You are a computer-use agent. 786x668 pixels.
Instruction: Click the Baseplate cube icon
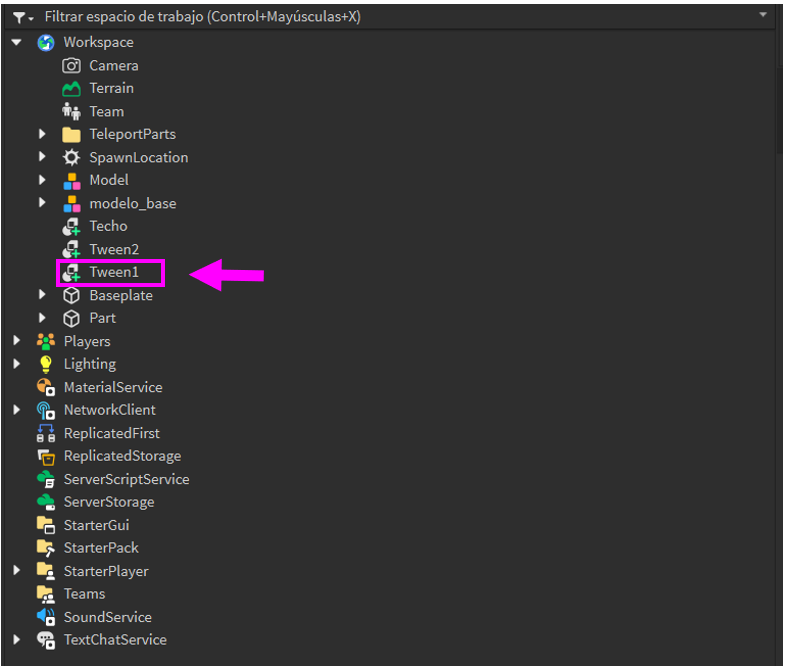pyautogui.click(x=71, y=296)
